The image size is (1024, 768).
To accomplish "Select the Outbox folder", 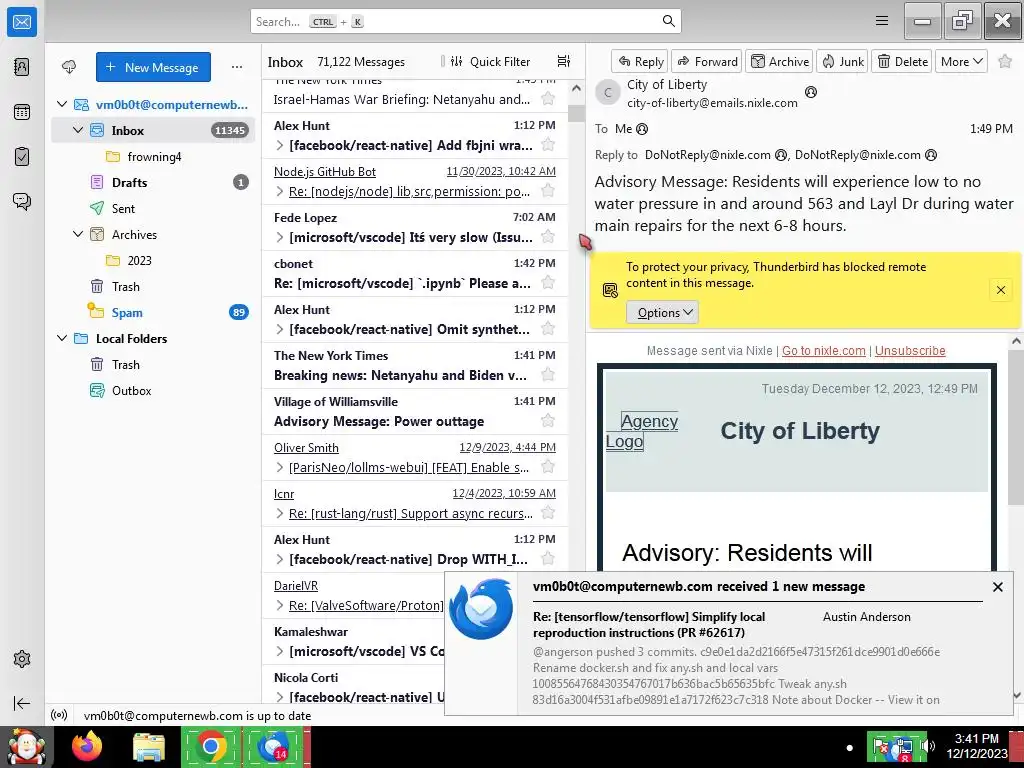I will coord(153,391).
